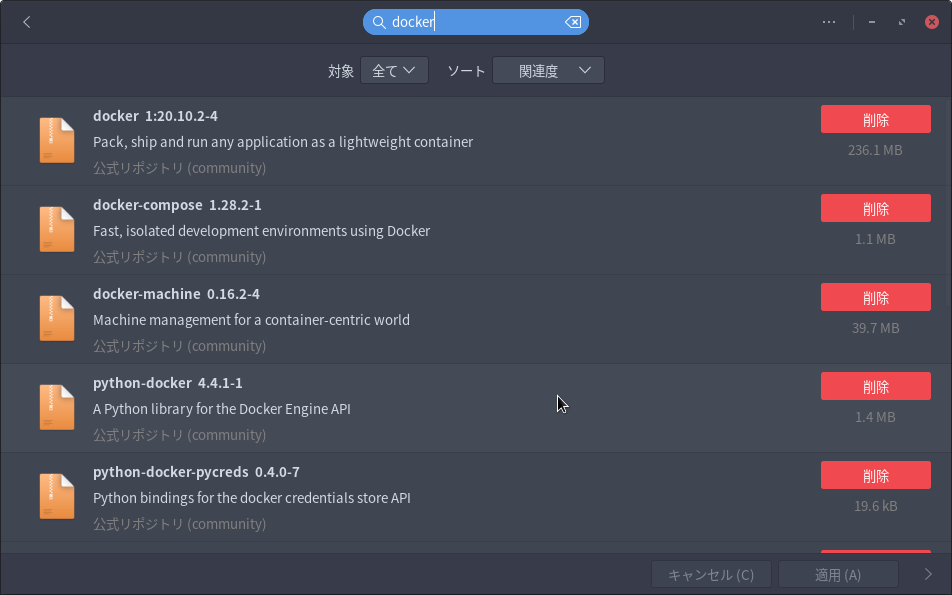Click the 適用 (A) button
Image resolution: width=952 pixels, height=595 pixels.
point(838,574)
